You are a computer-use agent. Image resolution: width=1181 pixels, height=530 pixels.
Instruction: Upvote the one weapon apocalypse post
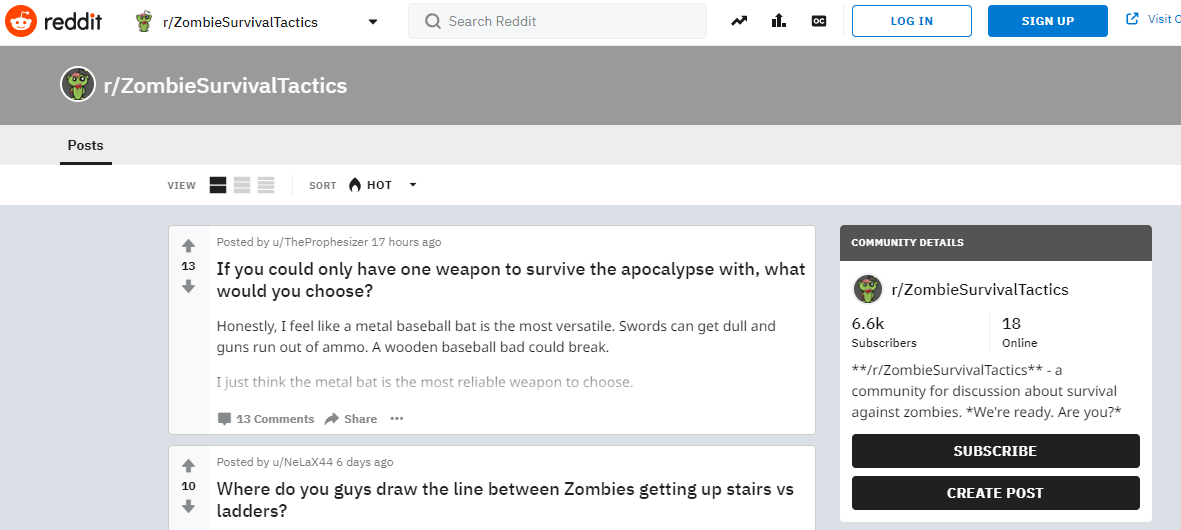188,245
